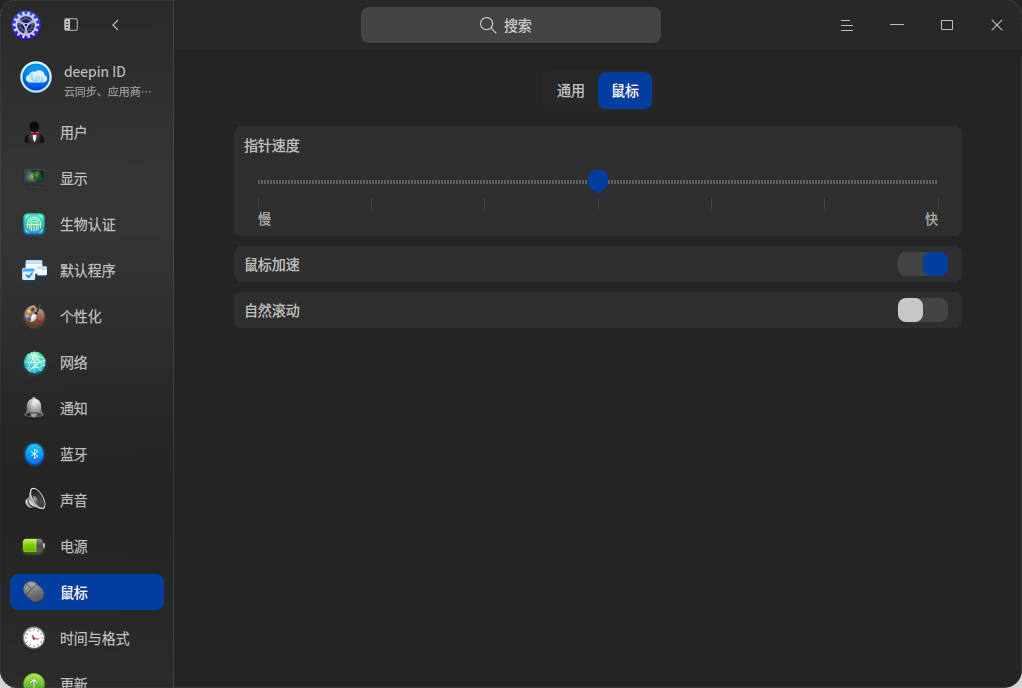Enable the 自然滚动 switch

click(x=922, y=310)
